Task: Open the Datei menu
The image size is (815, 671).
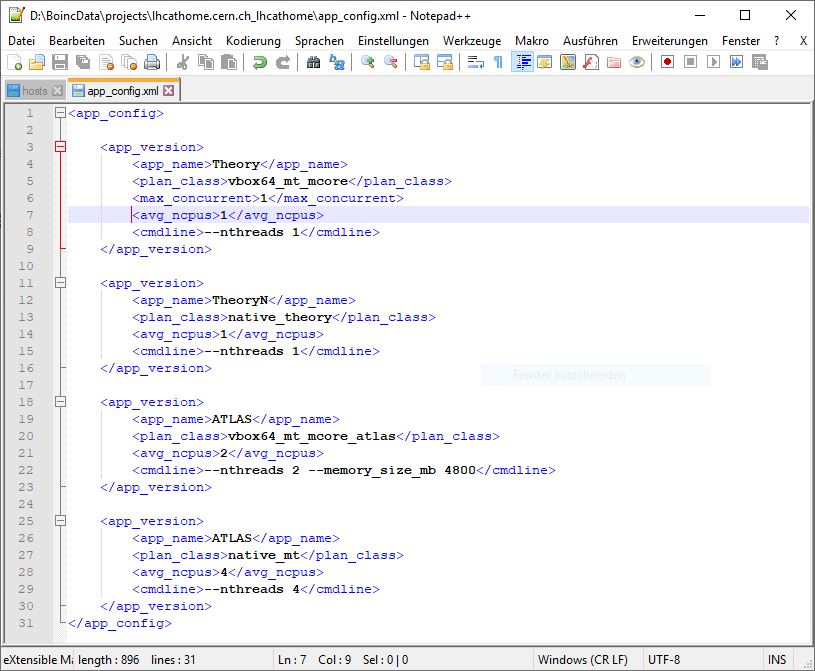Action: click(22, 41)
